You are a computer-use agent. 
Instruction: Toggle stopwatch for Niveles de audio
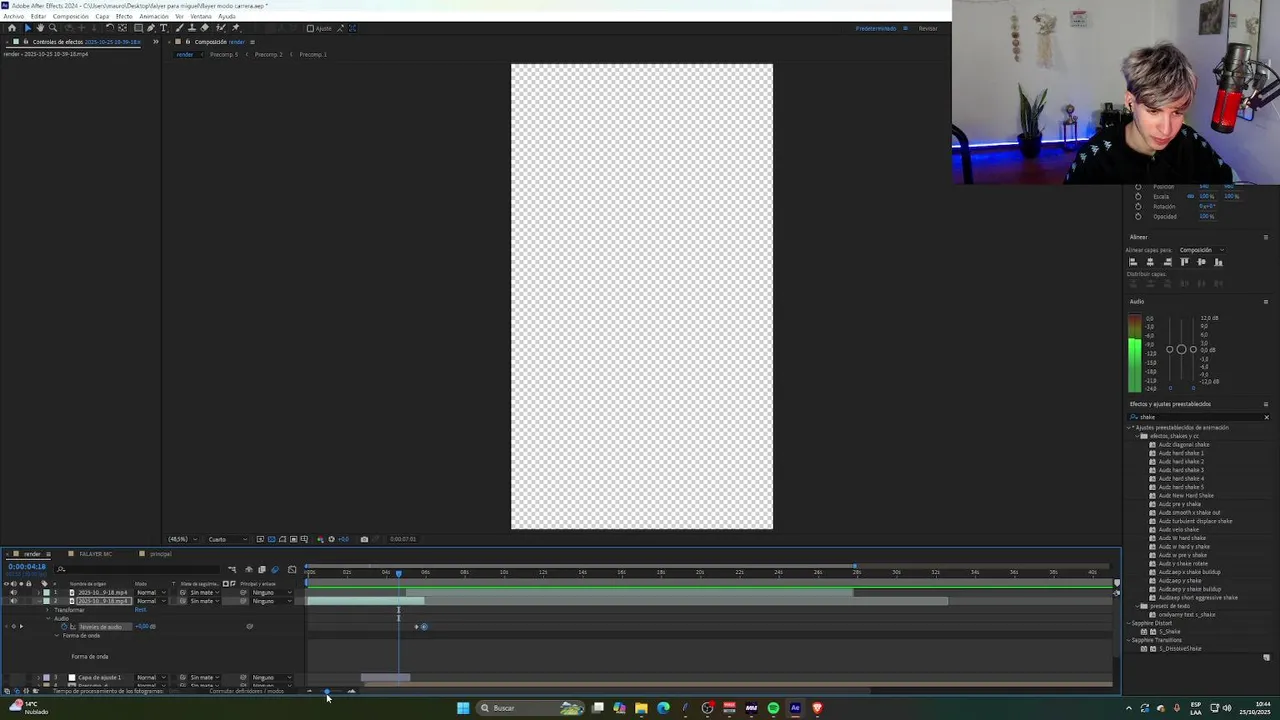tap(64, 627)
